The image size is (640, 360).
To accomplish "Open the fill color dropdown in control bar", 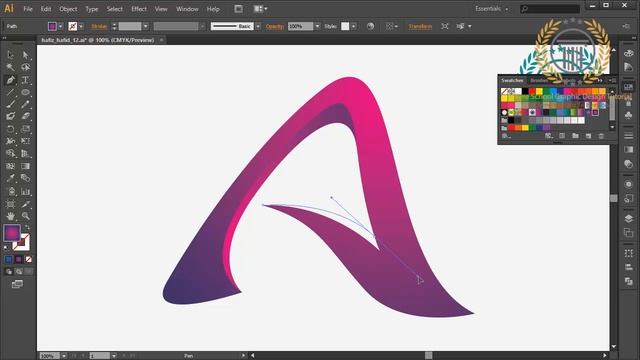I will pyautogui.click(x=60, y=26).
